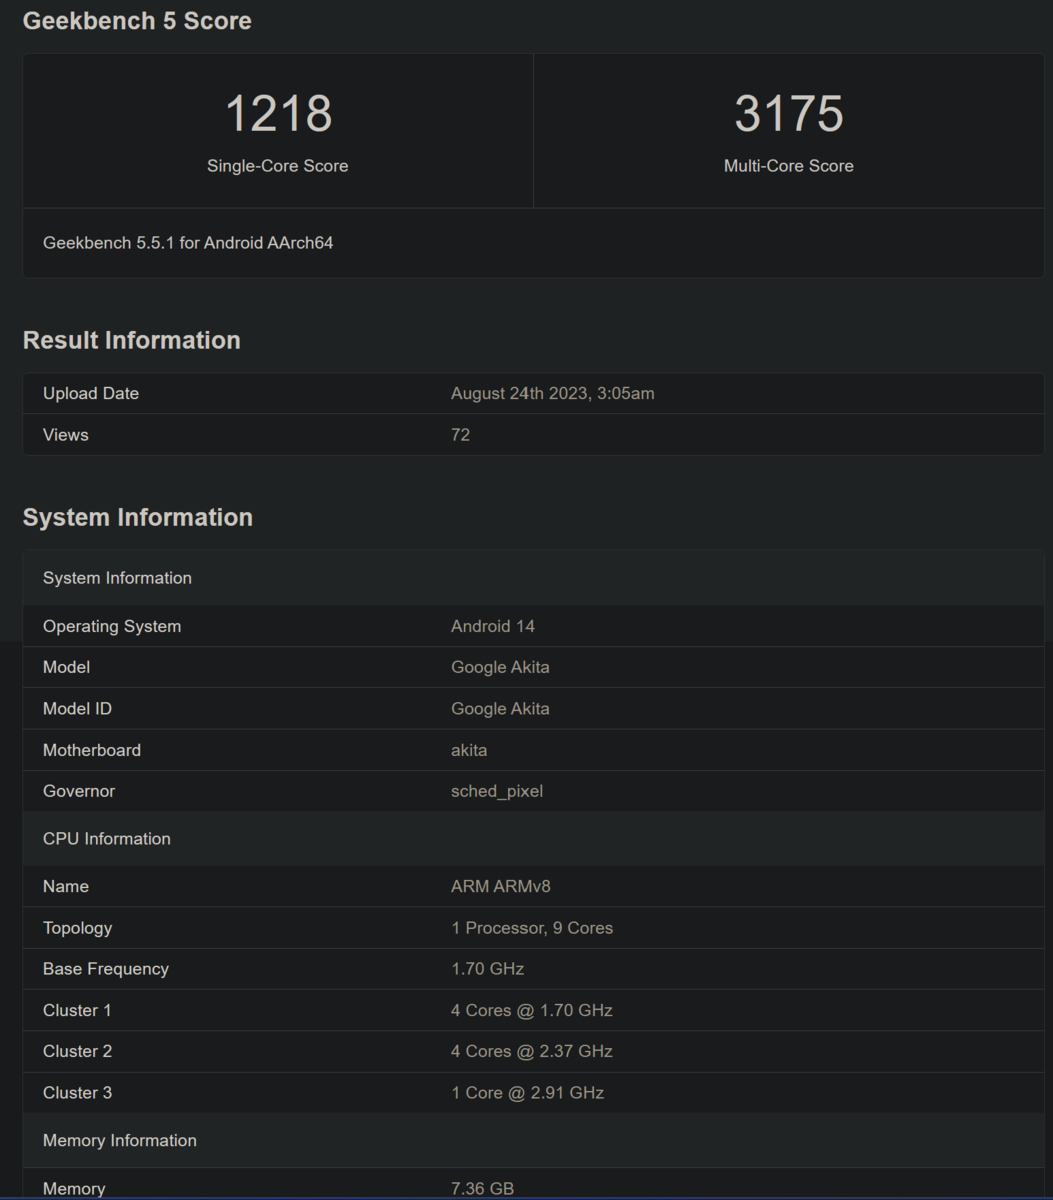Click the Operating System label
The image size is (1053, 1200).
point(112,627)
